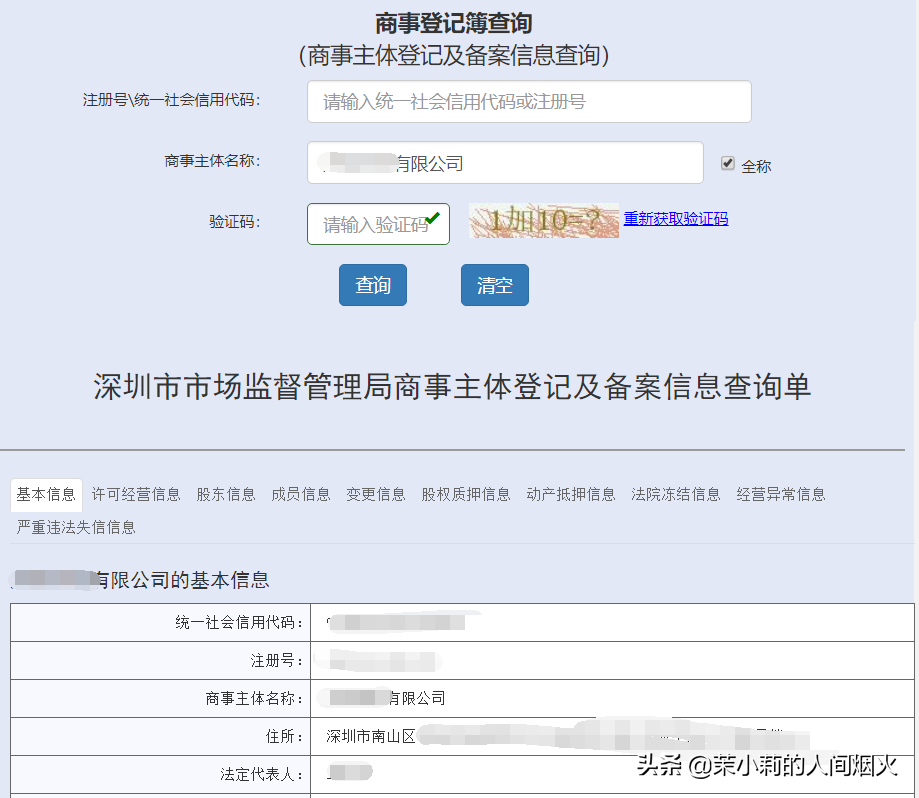
Task: Open the 严重违法失信信息 tab
Action: pos(75,527)
